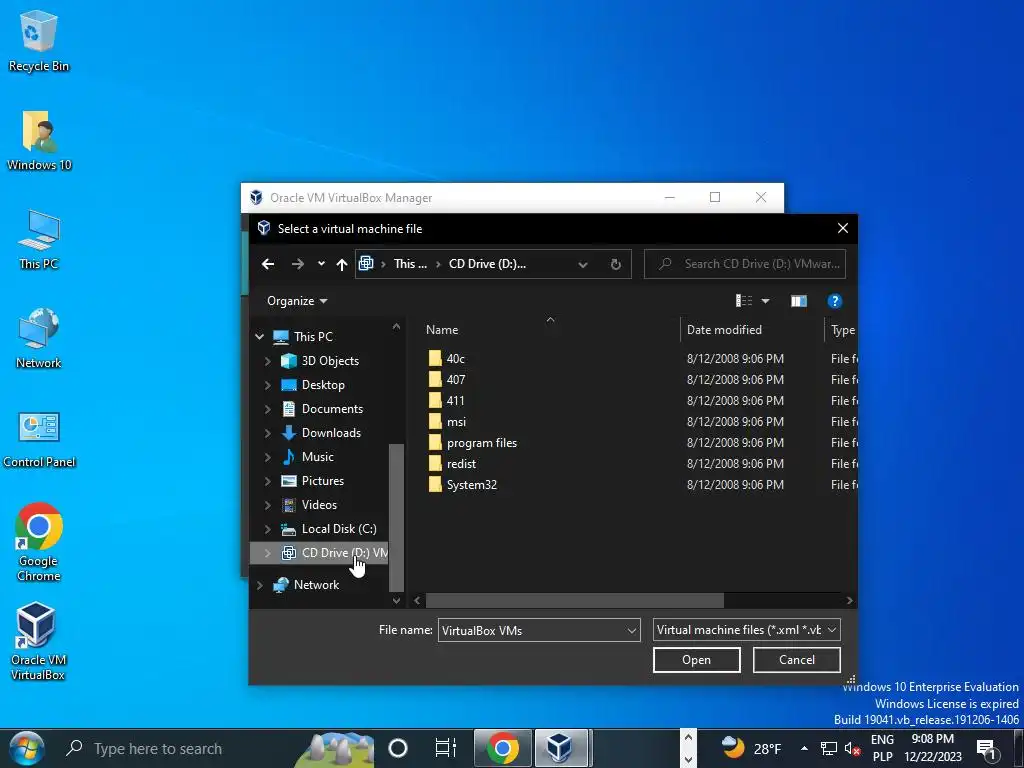Select Local Disk (C:) in navigation pane

click(x=328, y=528)
